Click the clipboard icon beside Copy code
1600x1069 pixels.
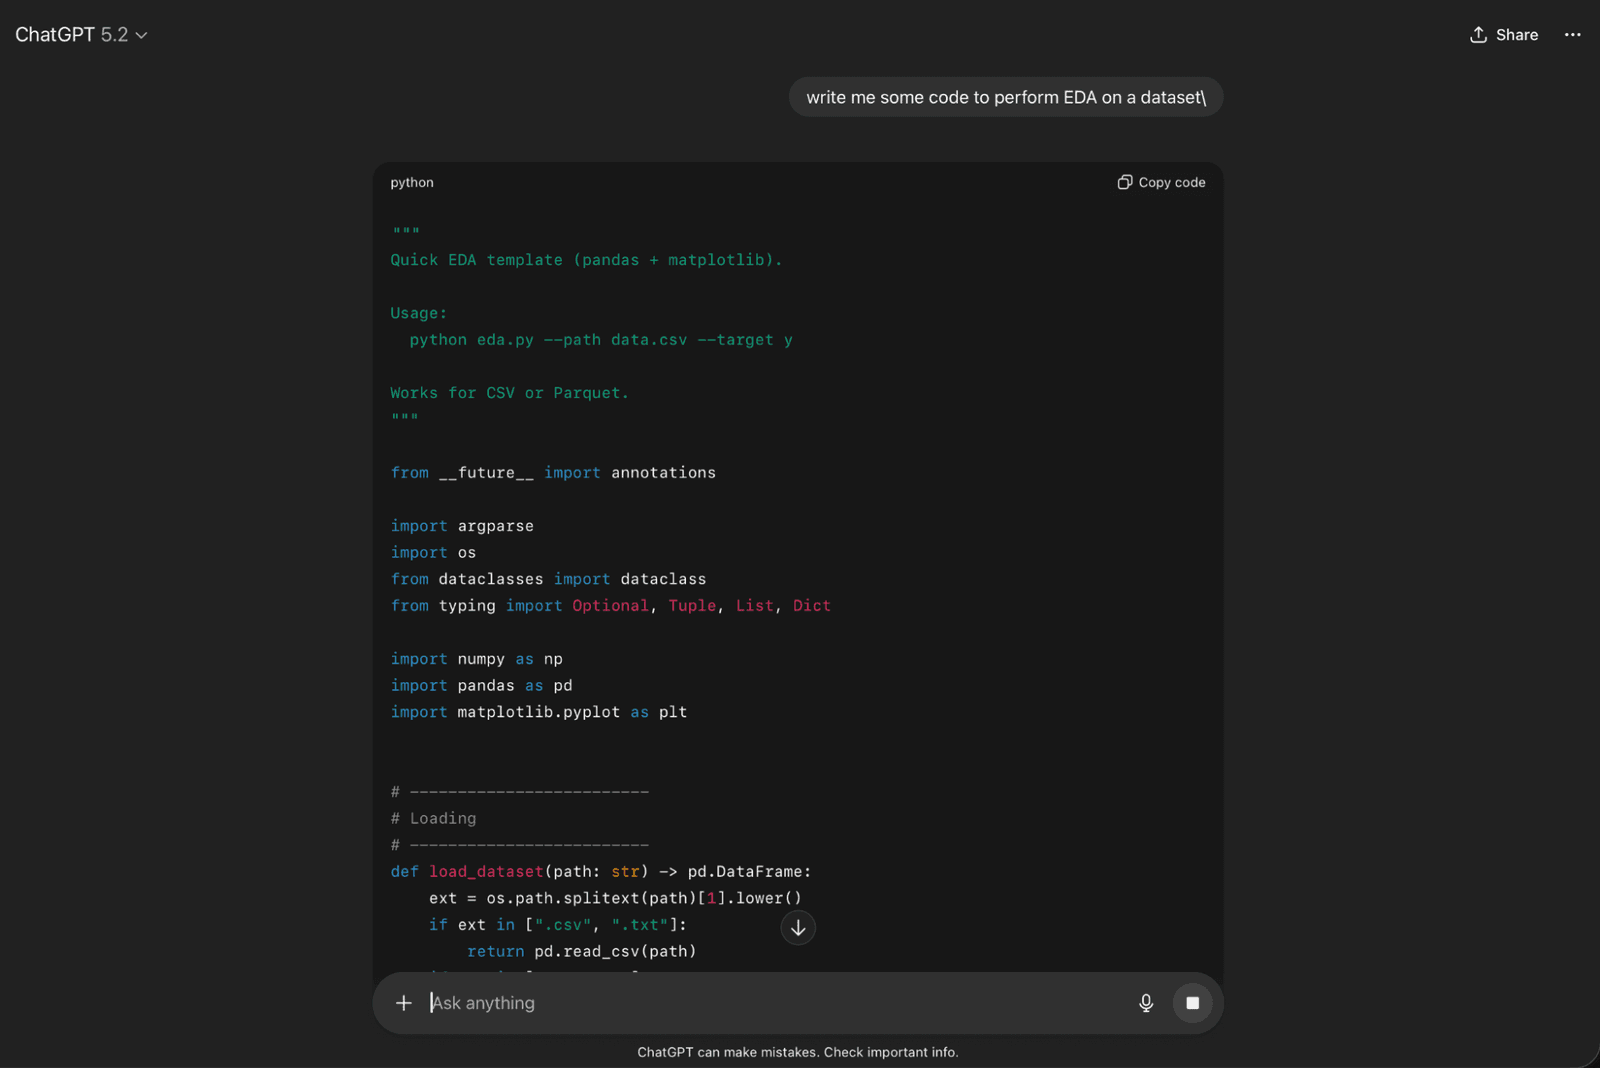pyautogui.click(x=1125, y=182)
